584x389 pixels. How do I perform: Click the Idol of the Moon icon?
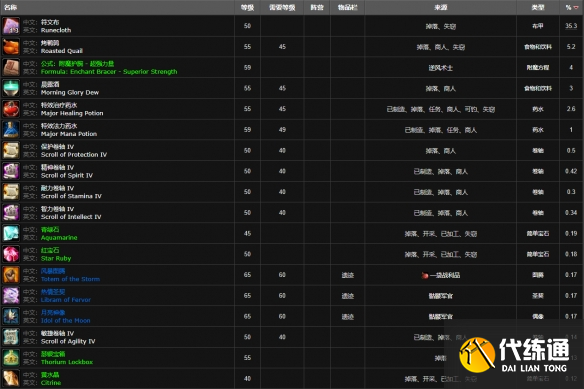pyautogui.click(x=11, y=316)
